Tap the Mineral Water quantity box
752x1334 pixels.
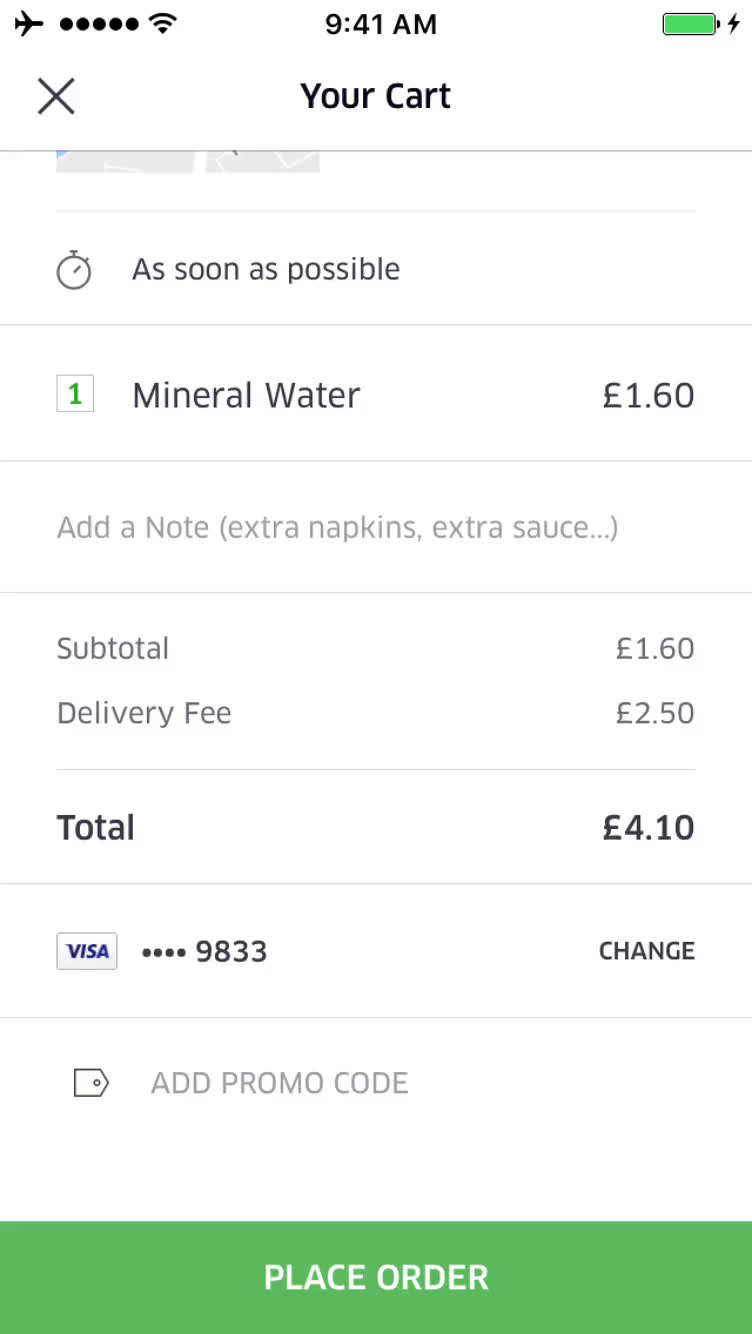pyautogui.click(x=75, y=395)
